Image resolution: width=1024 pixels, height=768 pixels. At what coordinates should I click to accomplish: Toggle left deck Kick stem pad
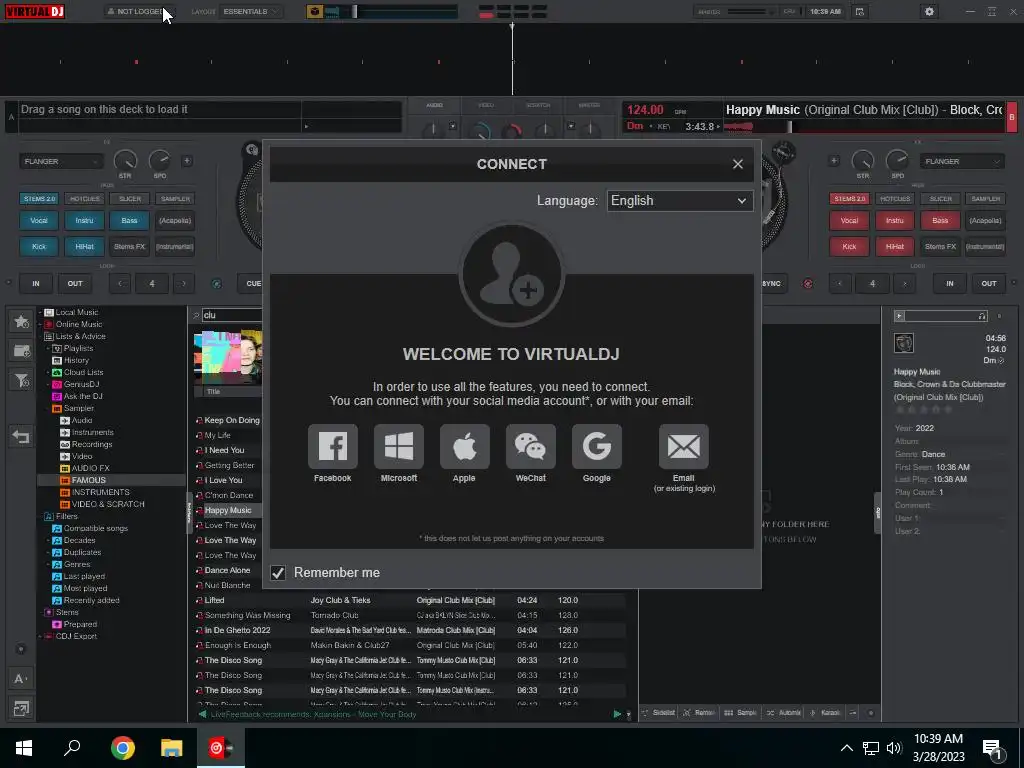[39, 247]
